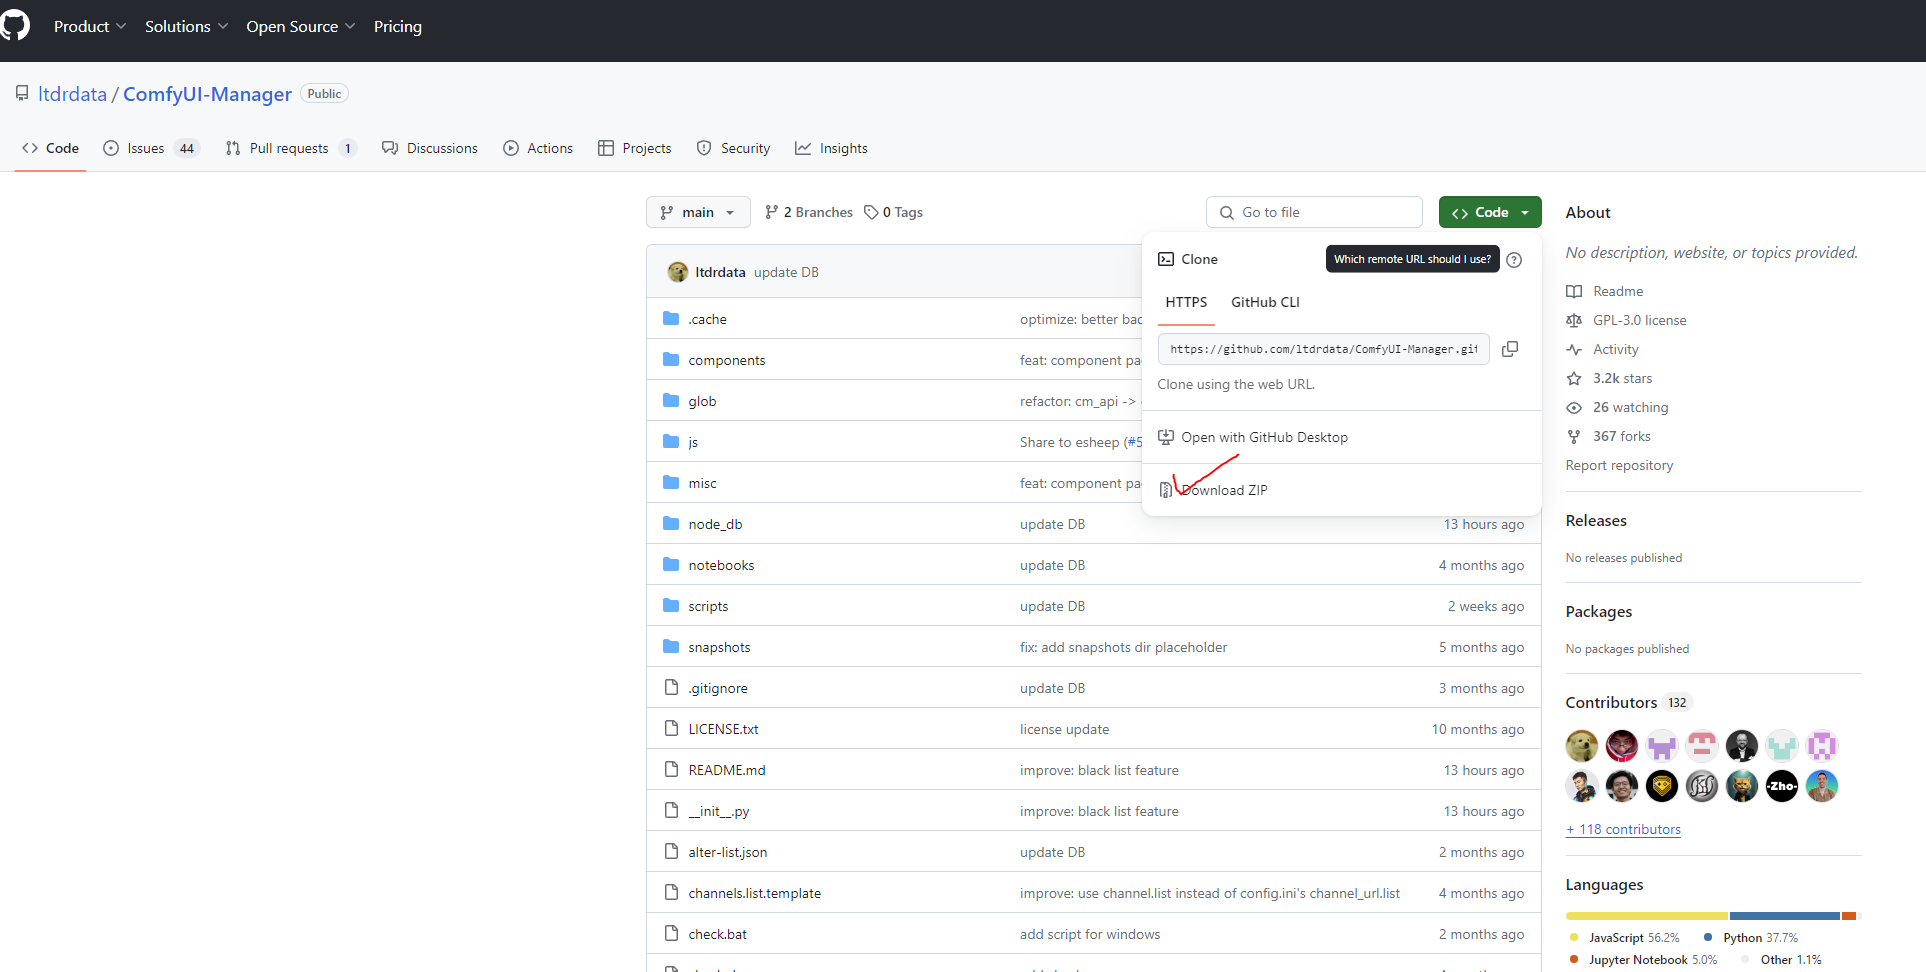Click the components folder icon
This screenshot has width=1926, height=972.
pyautogui.click(x=671, y=360)
